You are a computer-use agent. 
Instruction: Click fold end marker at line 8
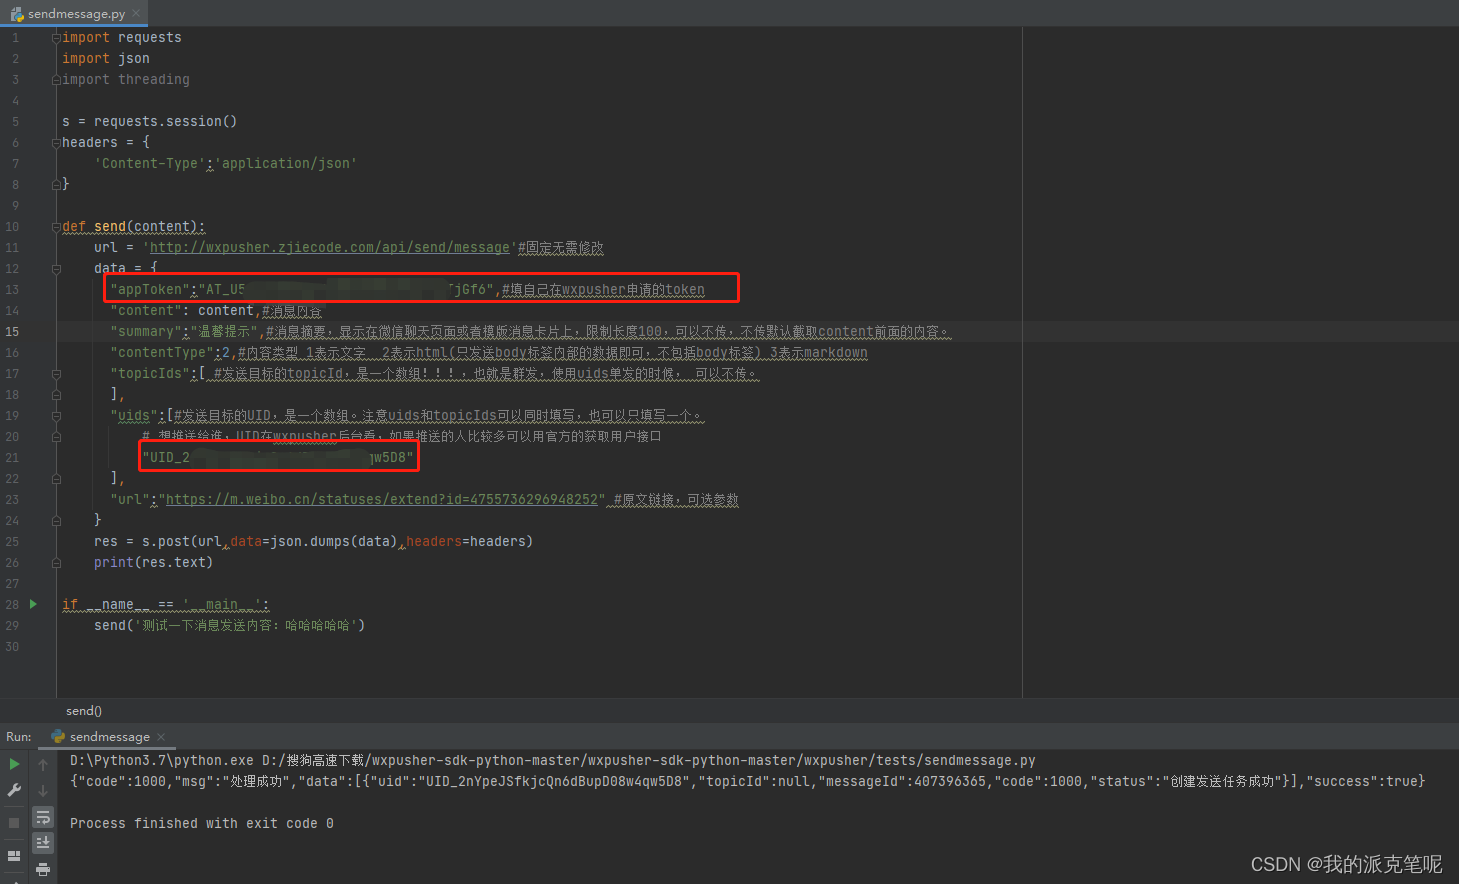56,184
